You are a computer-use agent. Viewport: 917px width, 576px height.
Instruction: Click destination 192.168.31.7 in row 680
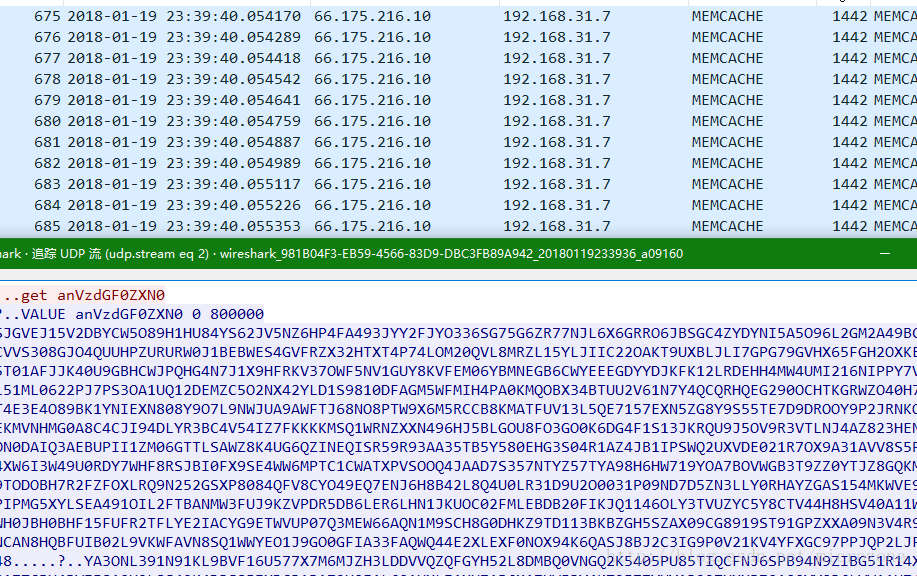[557, 122]
